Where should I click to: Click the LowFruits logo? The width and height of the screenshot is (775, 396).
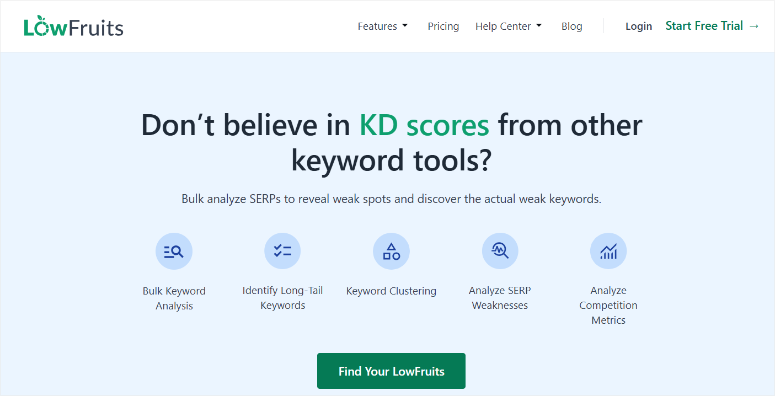pos(73,27)
